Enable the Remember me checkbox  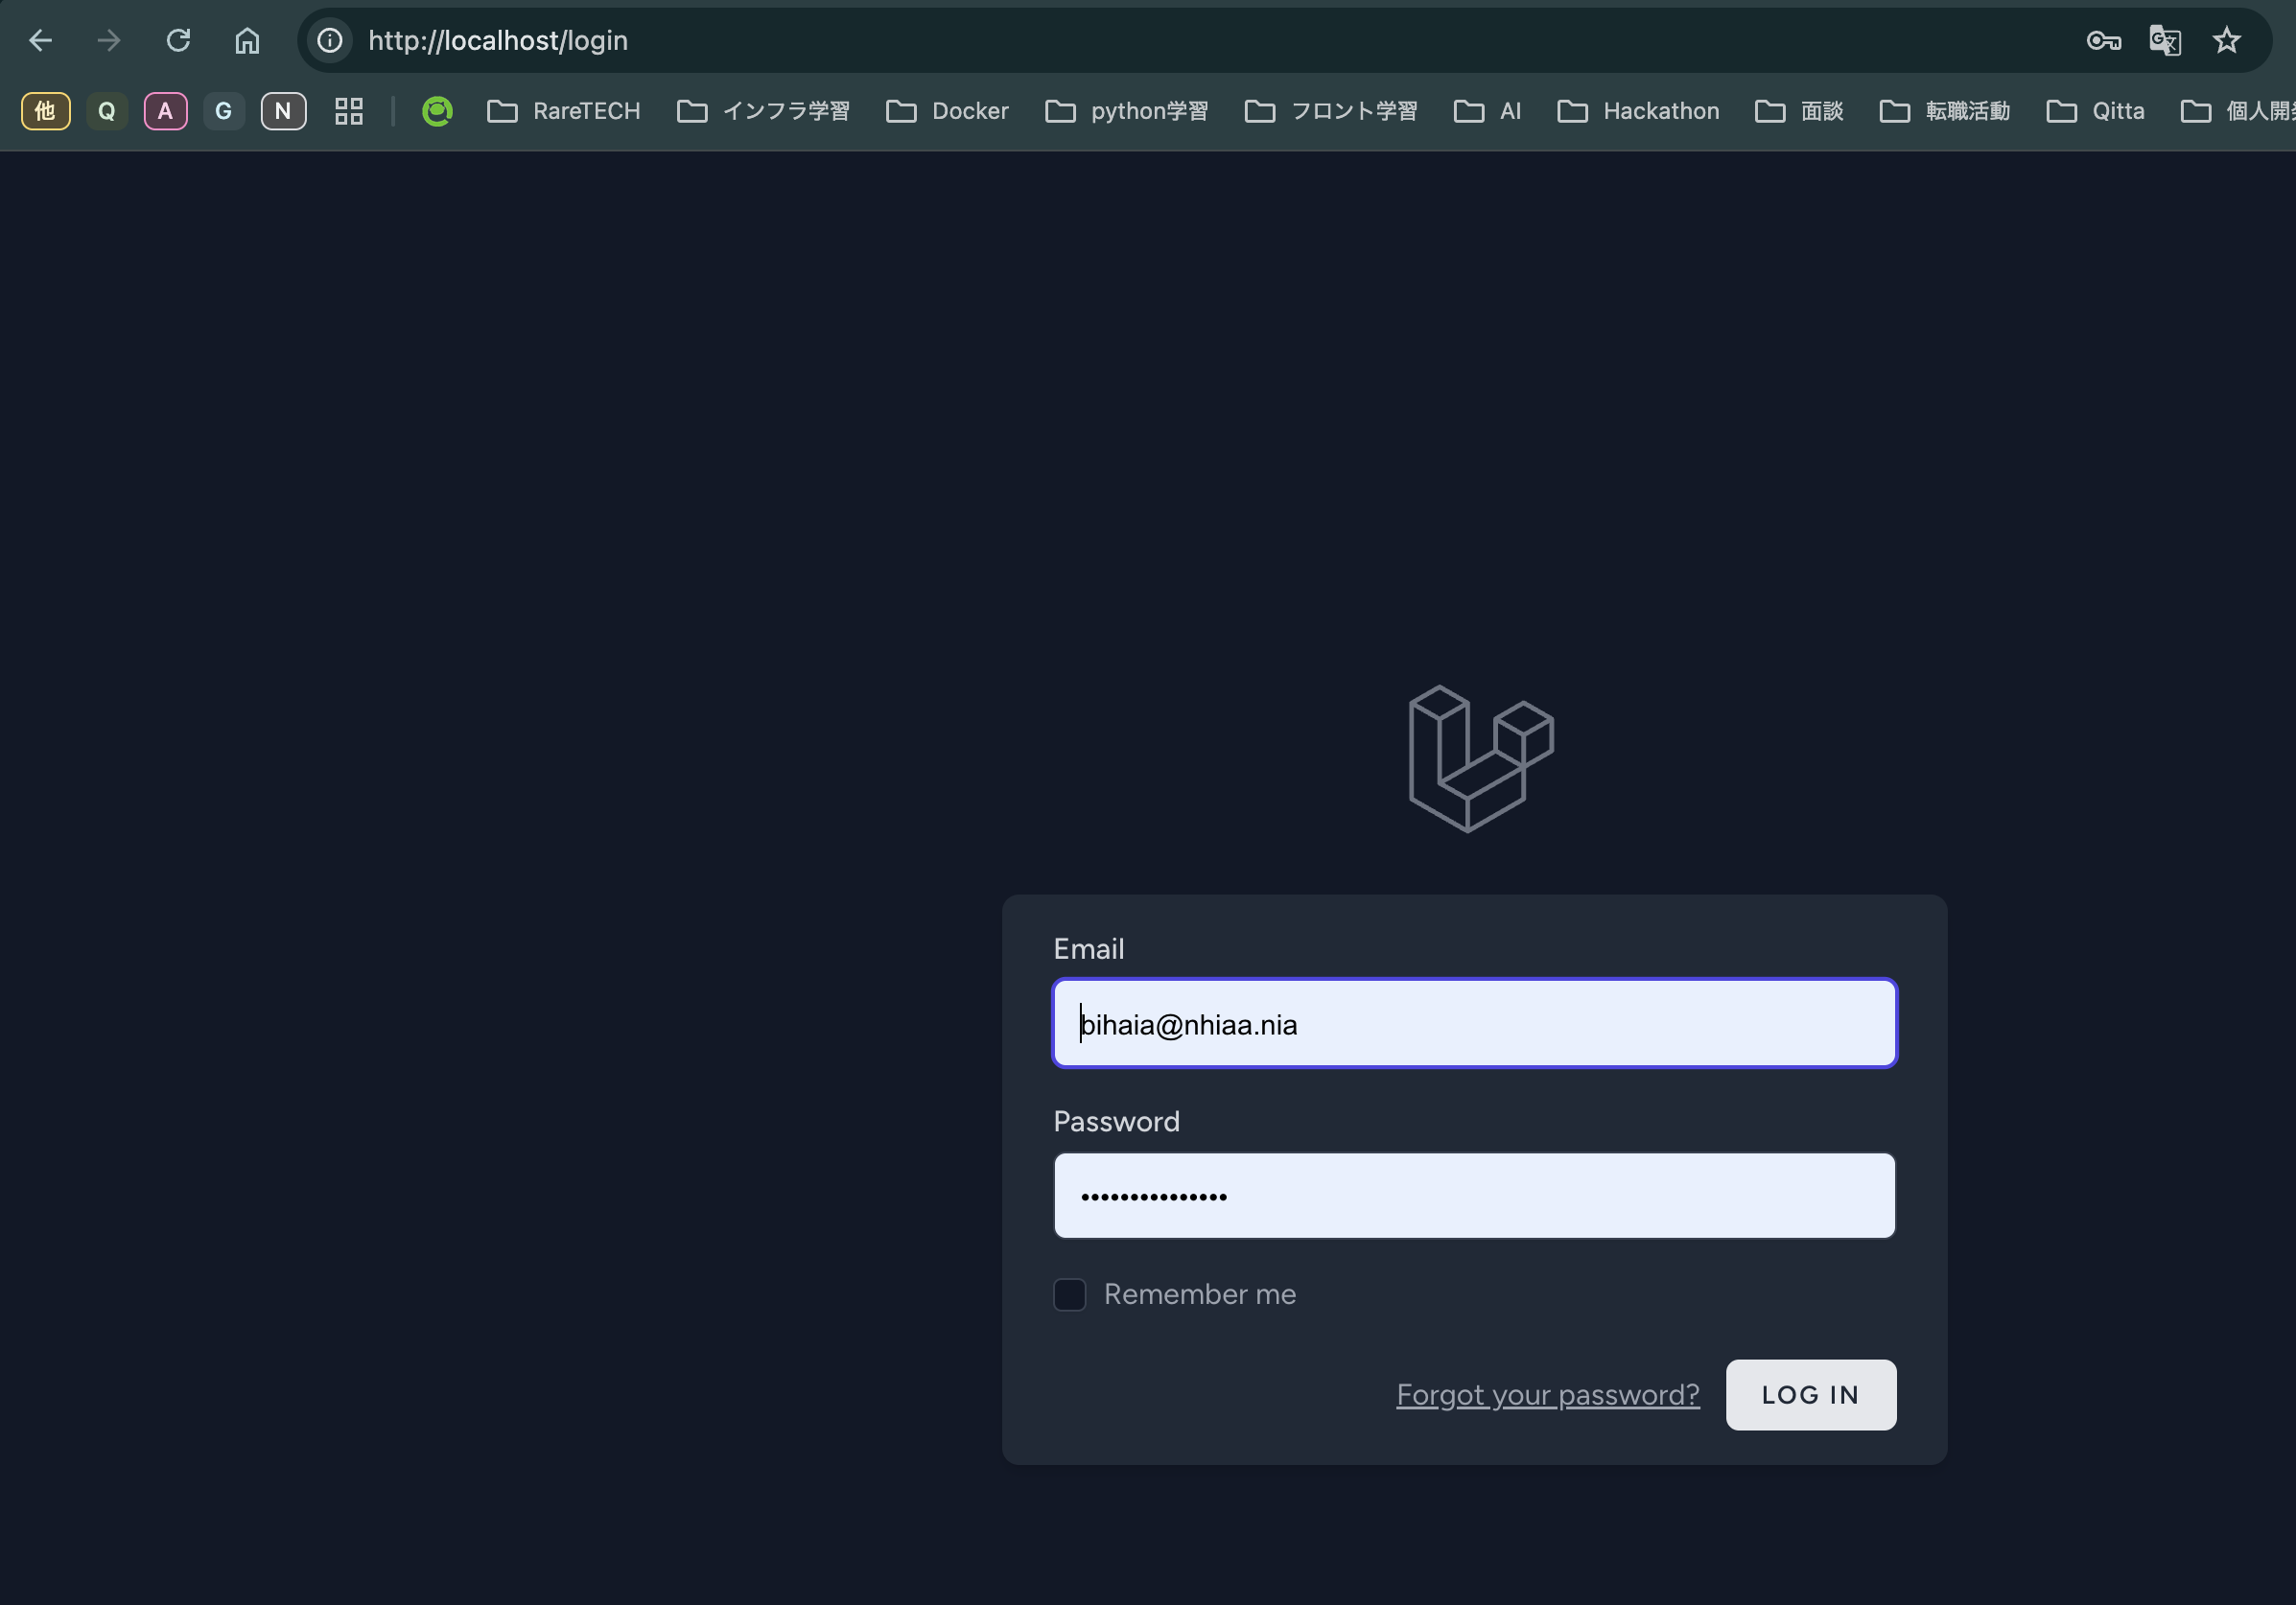(1068, 1294)
